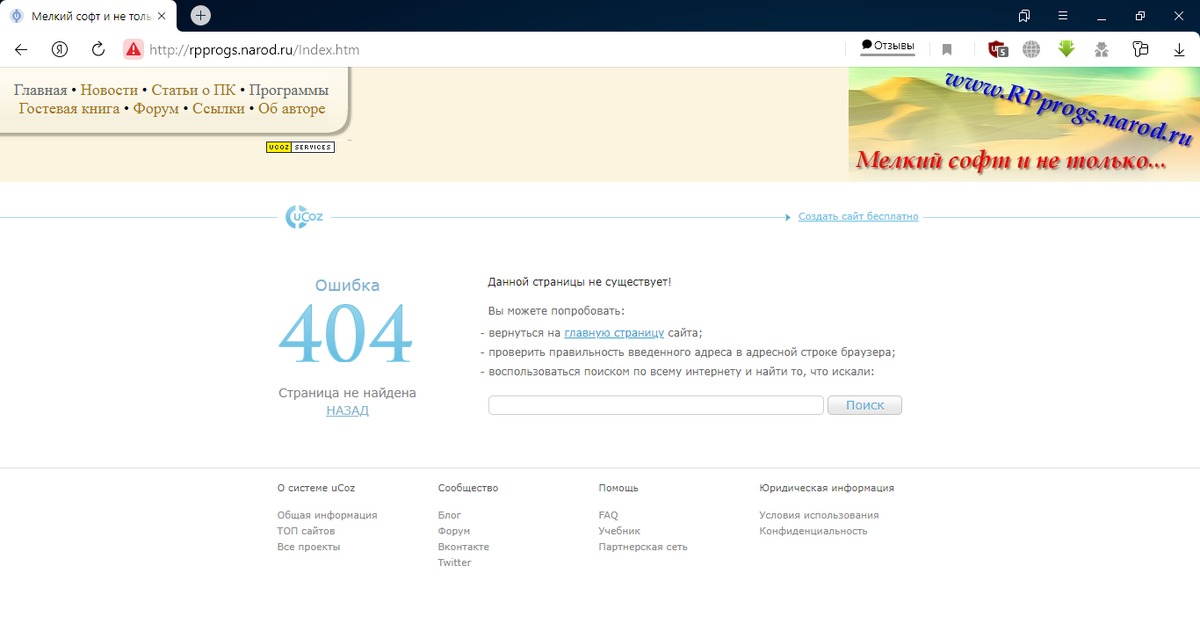Click the НАЗАД link under 404
The height and width of the screenshot is (628, 1200).
[347, 410]
